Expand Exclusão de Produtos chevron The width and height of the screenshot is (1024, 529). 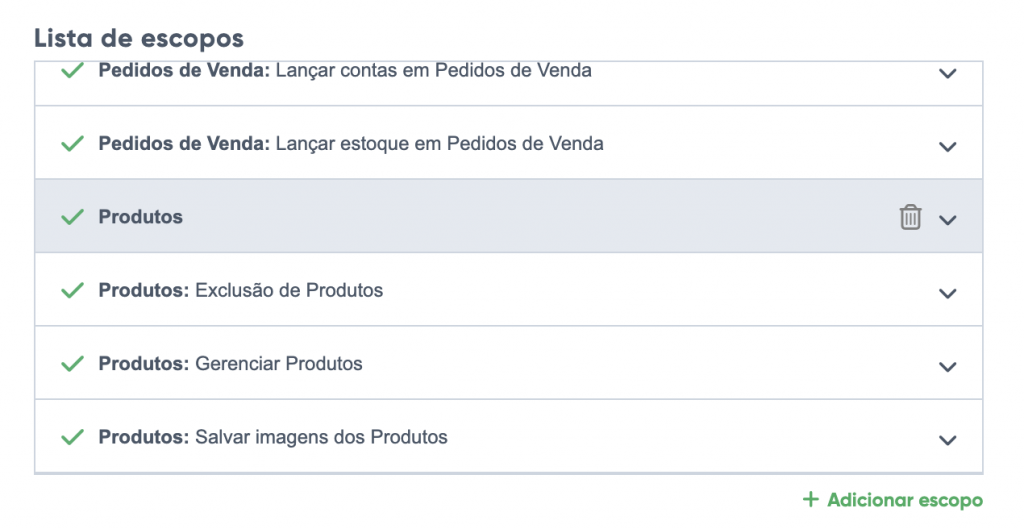948,293
